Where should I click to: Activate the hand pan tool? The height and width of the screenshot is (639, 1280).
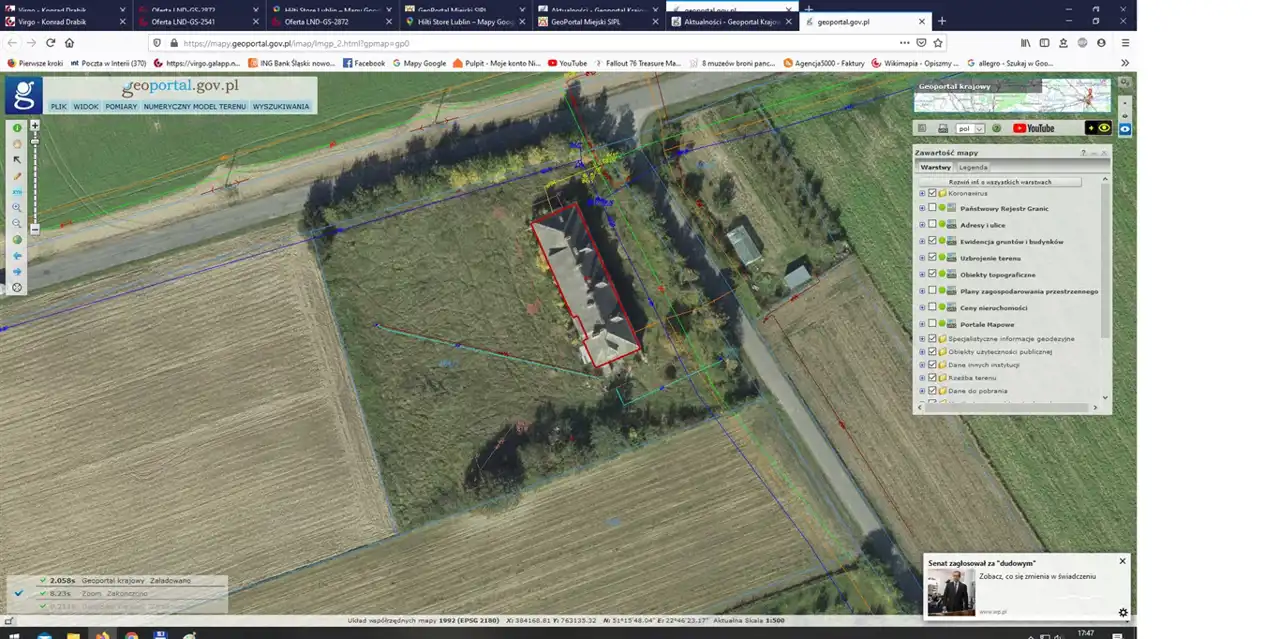(17, 144)
